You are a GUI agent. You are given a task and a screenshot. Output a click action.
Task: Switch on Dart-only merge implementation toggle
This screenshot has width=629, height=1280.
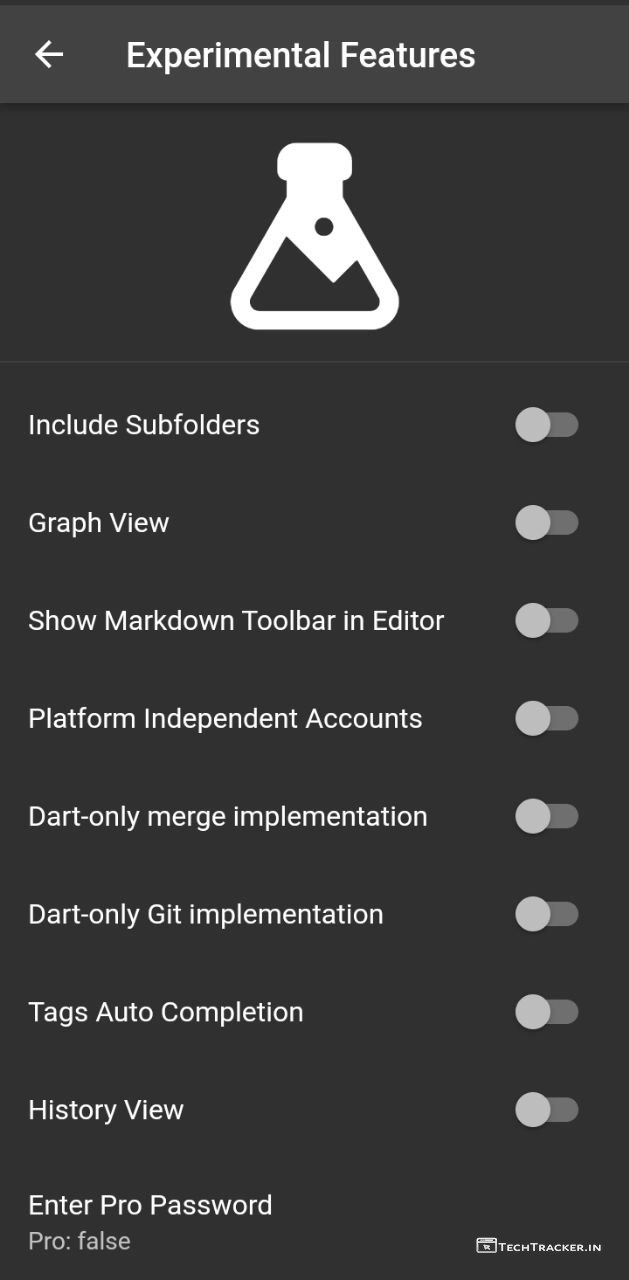[x=546, y=817]
